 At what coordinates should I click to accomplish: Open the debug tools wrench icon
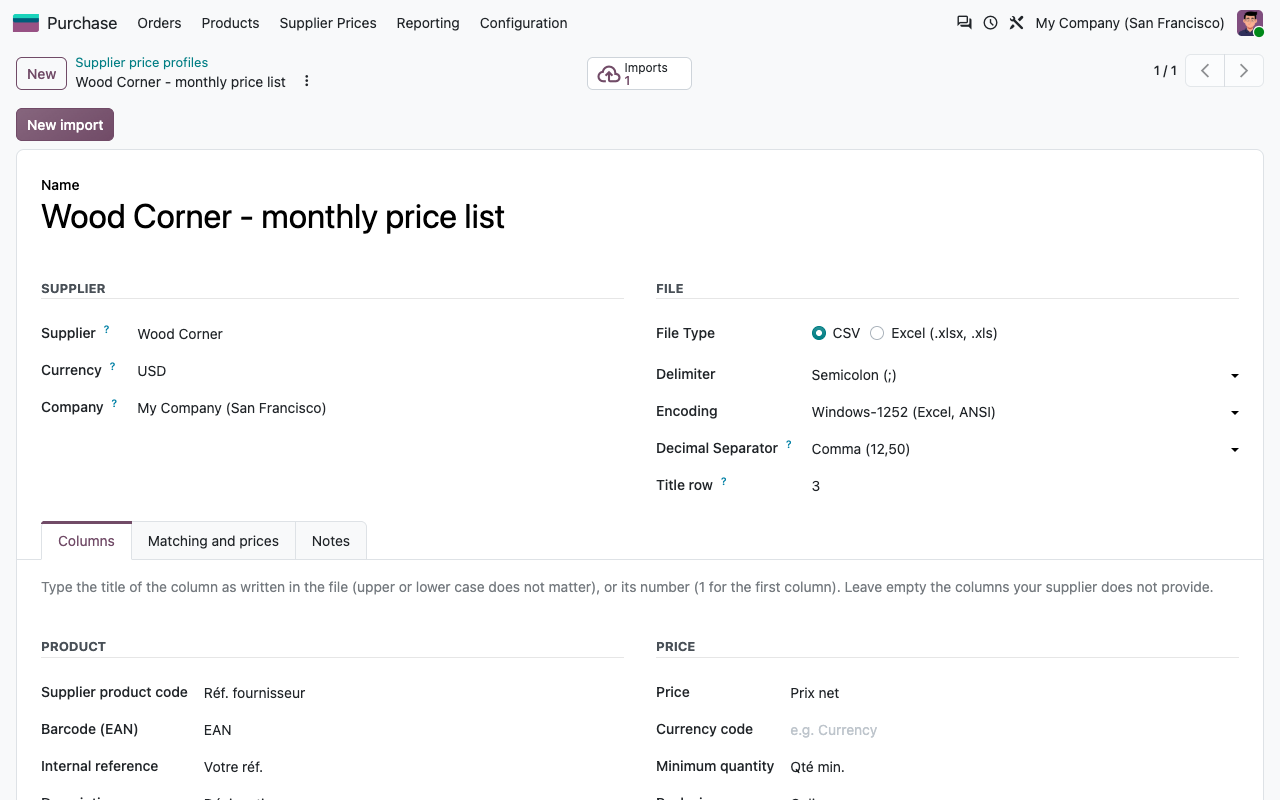pyautogui.click(x=1016, y=22)
